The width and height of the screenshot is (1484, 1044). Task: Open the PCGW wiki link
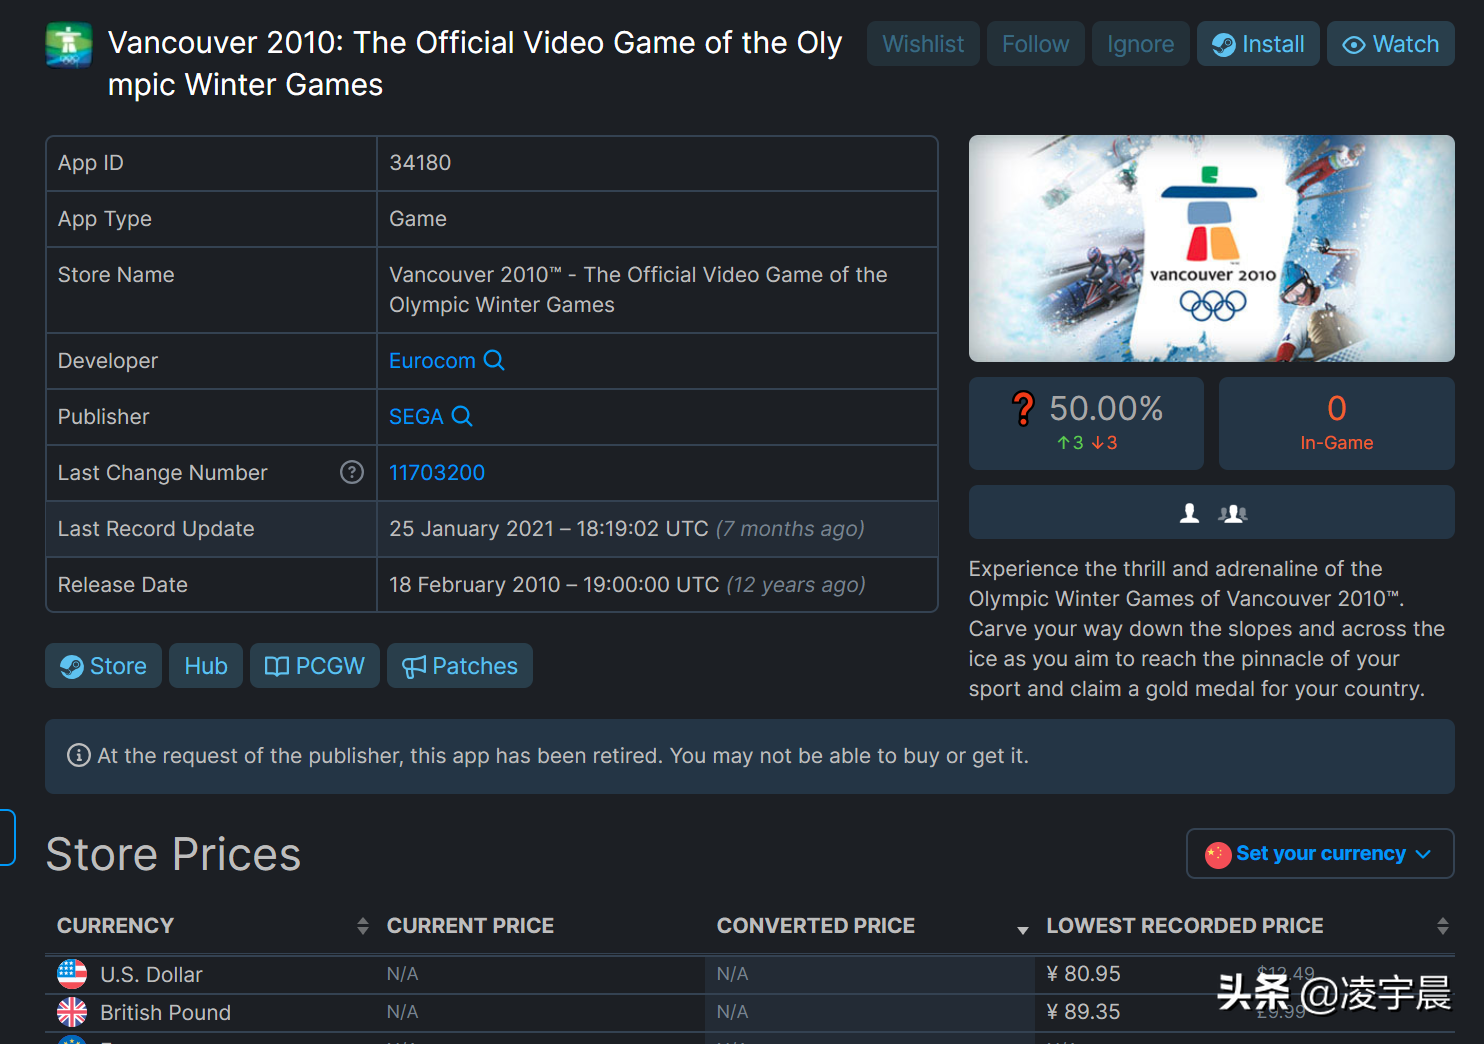pos(314,666)
